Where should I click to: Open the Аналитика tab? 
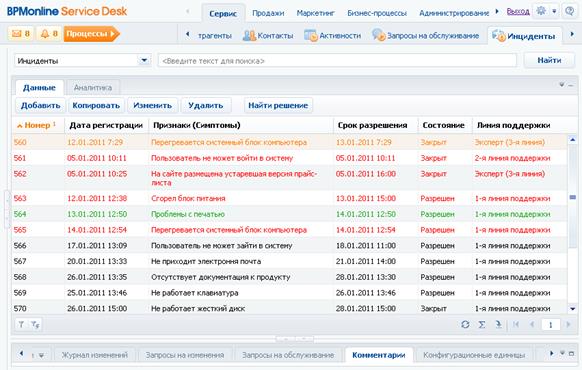(93, 88)
